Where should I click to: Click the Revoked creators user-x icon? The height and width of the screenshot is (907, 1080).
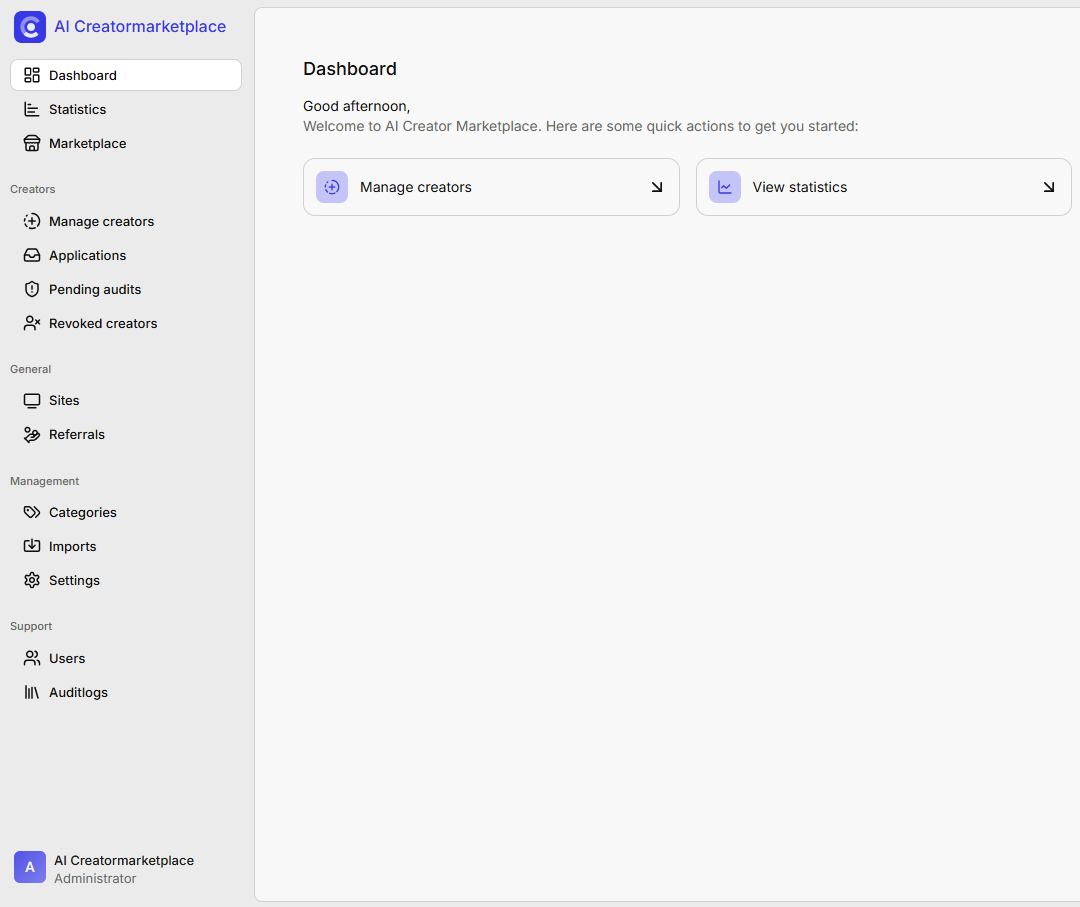(x=31, y=323)
